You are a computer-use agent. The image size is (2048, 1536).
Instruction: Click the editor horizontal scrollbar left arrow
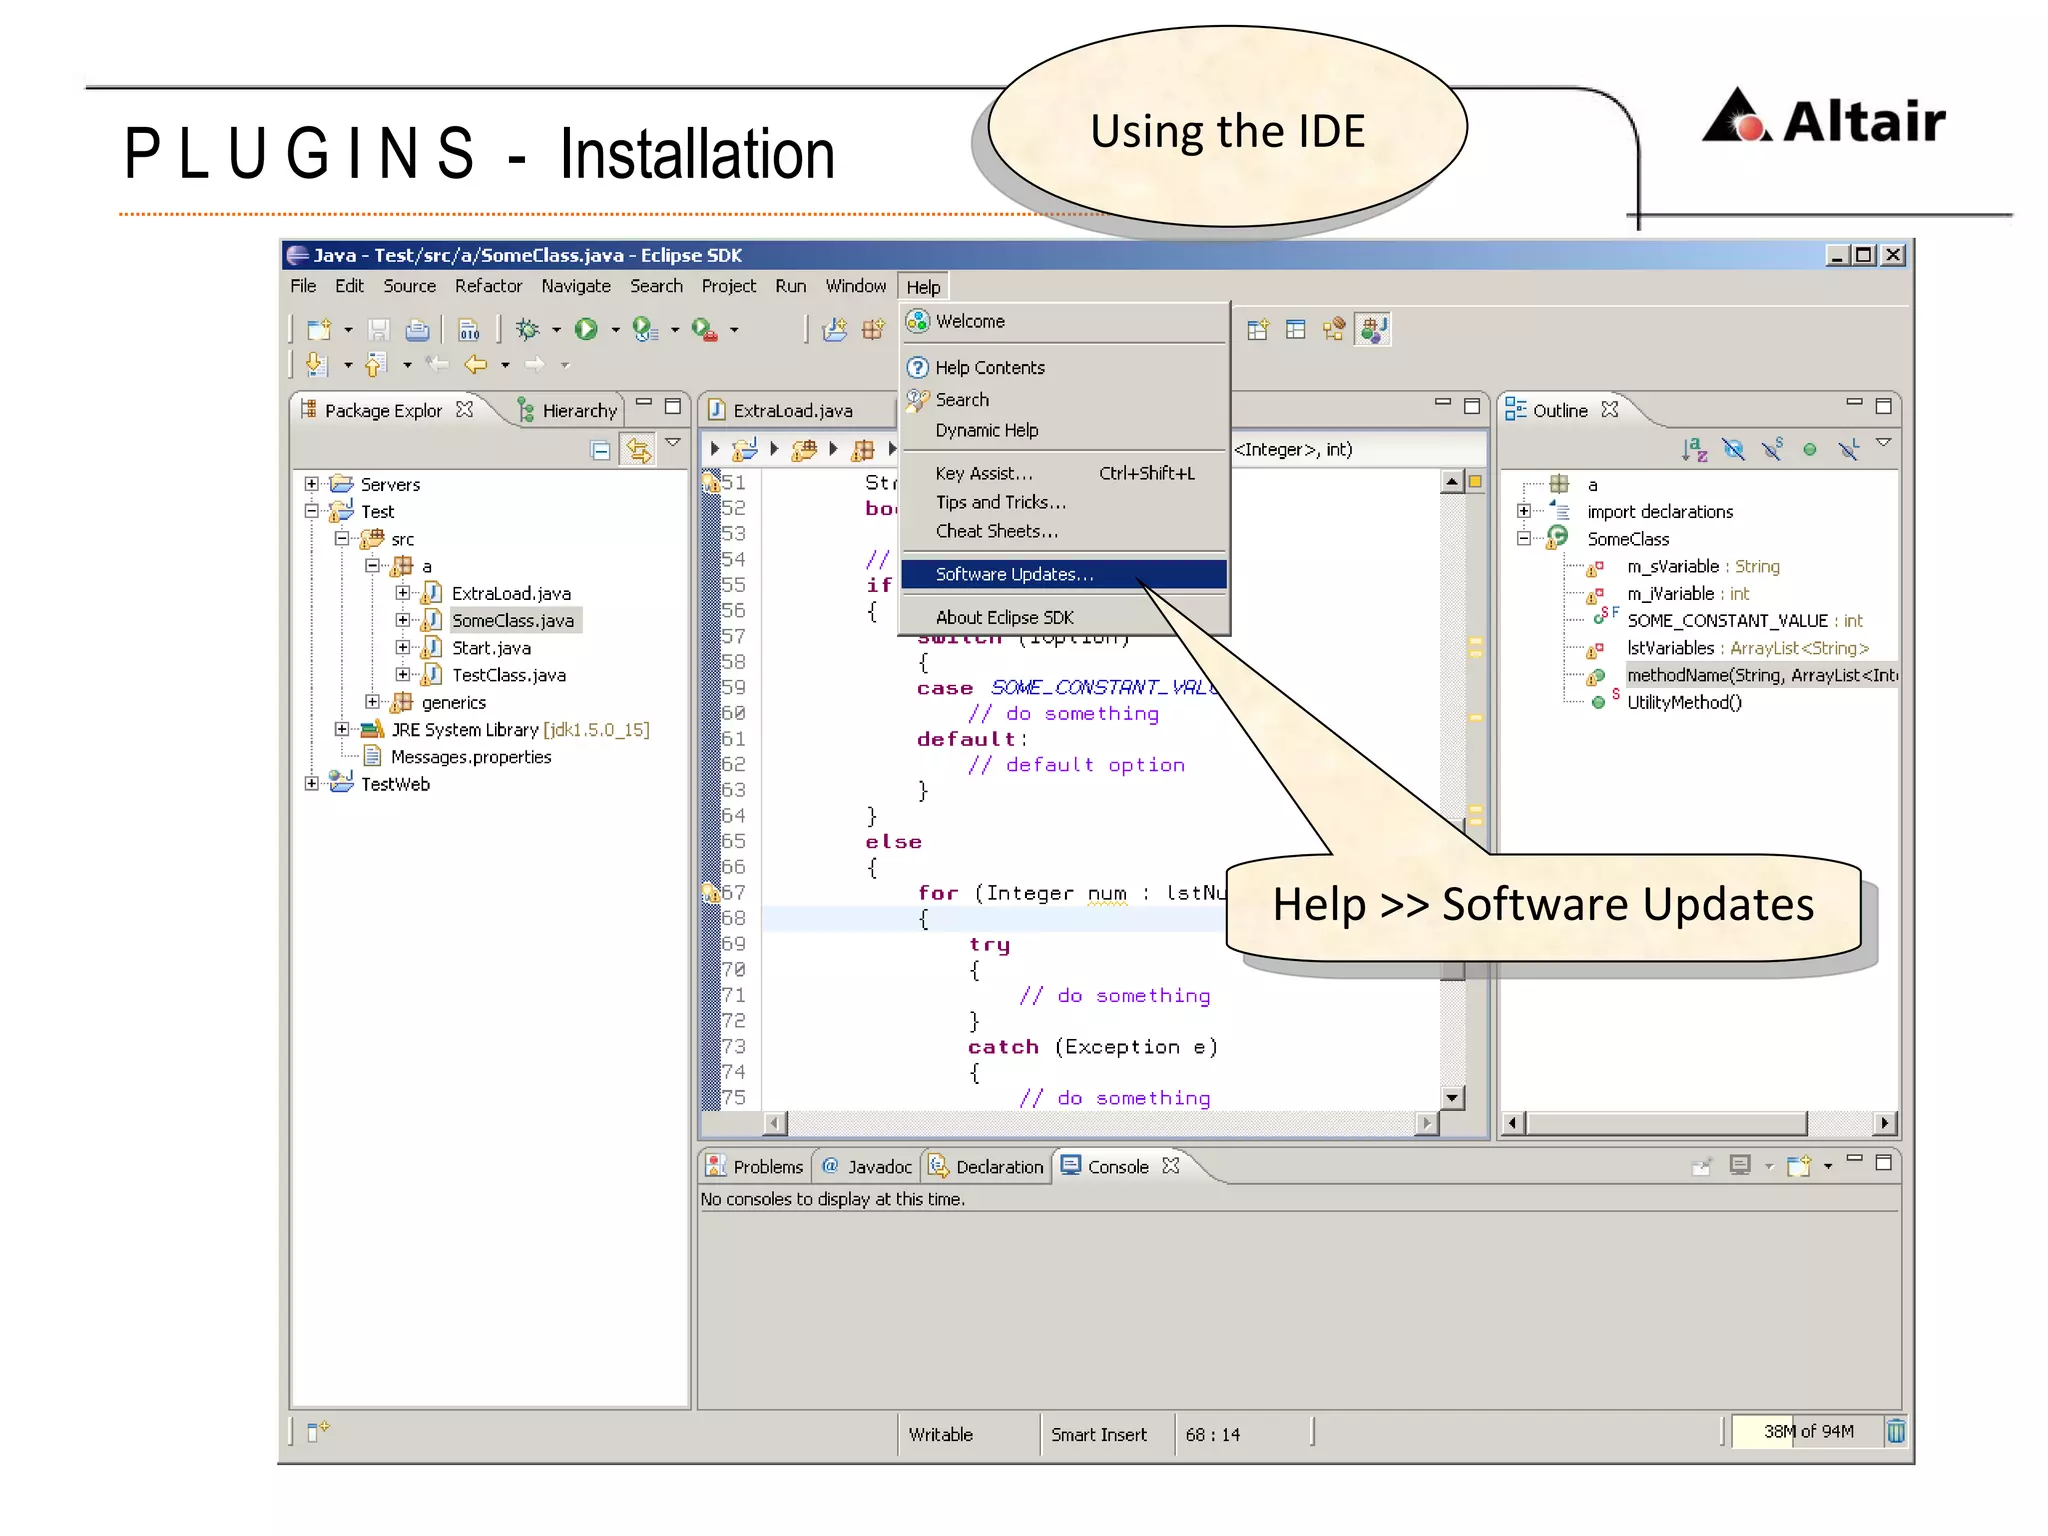click(775, 1124)
